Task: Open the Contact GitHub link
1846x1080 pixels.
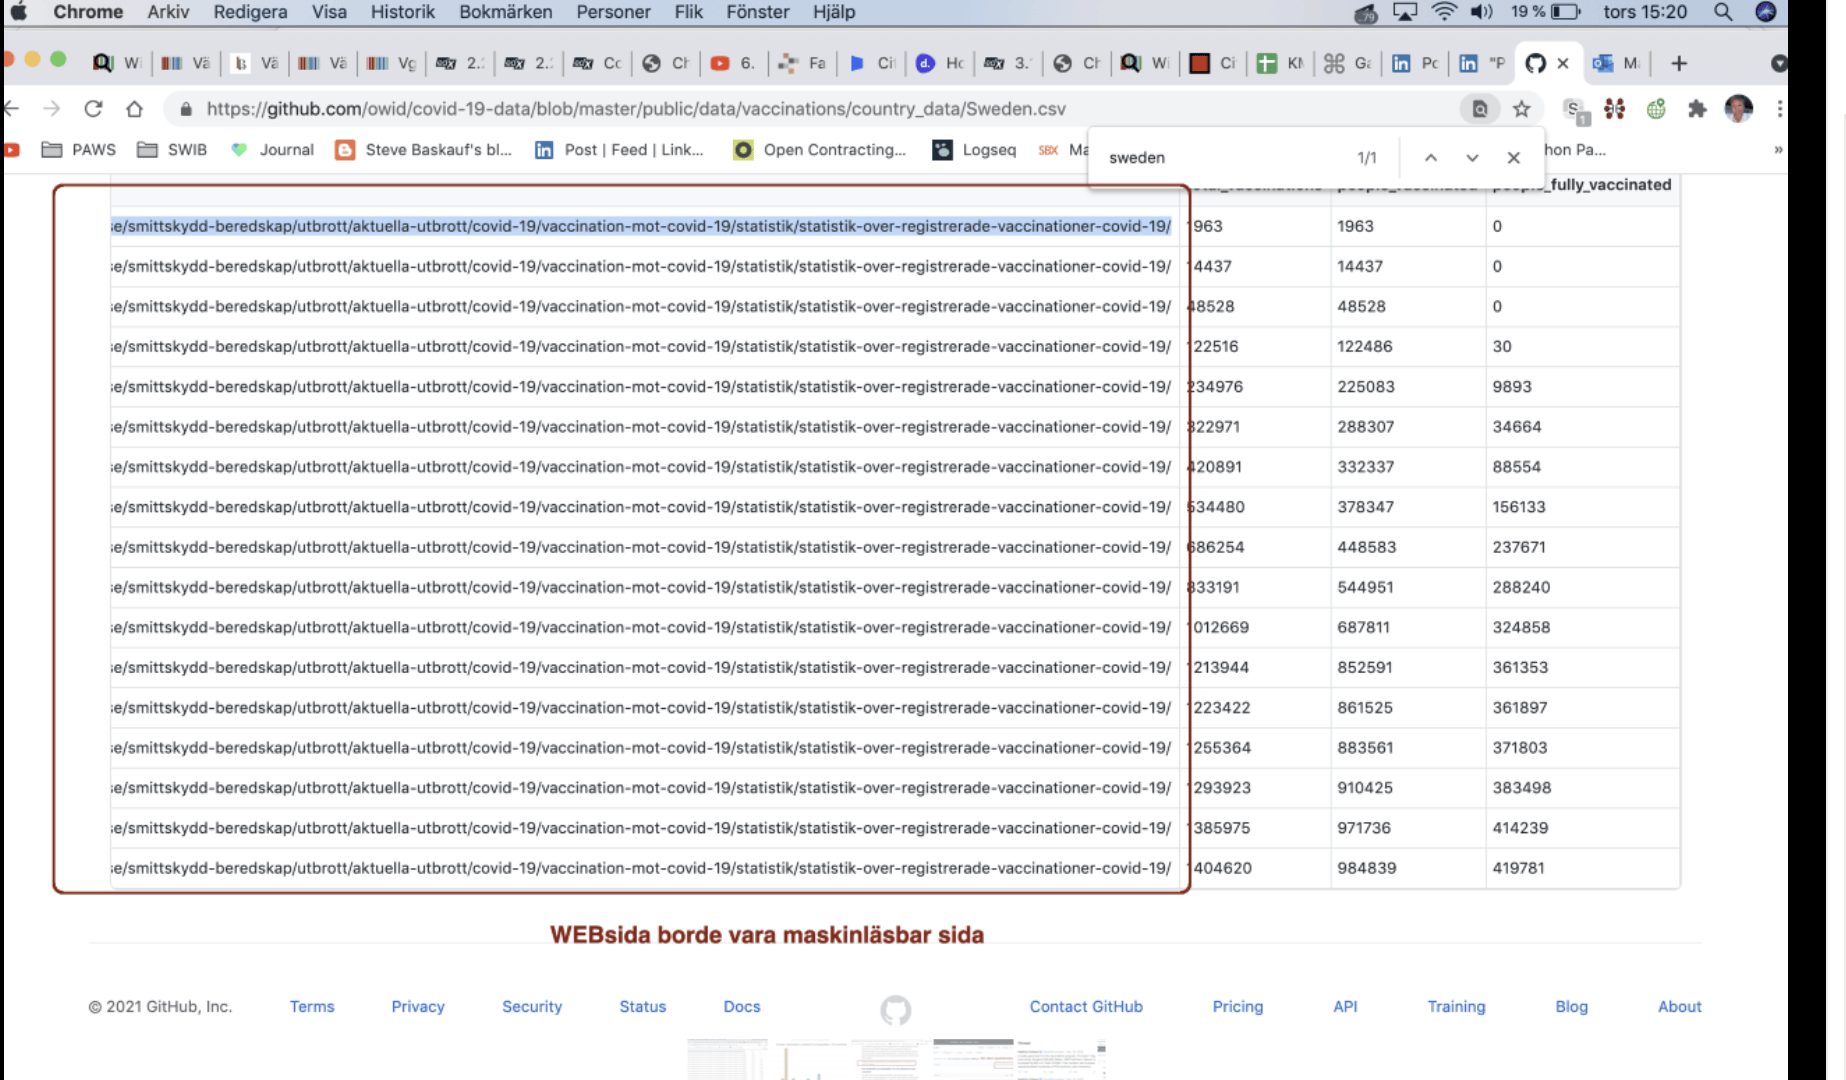Action: click(x=1085, y=1006)
